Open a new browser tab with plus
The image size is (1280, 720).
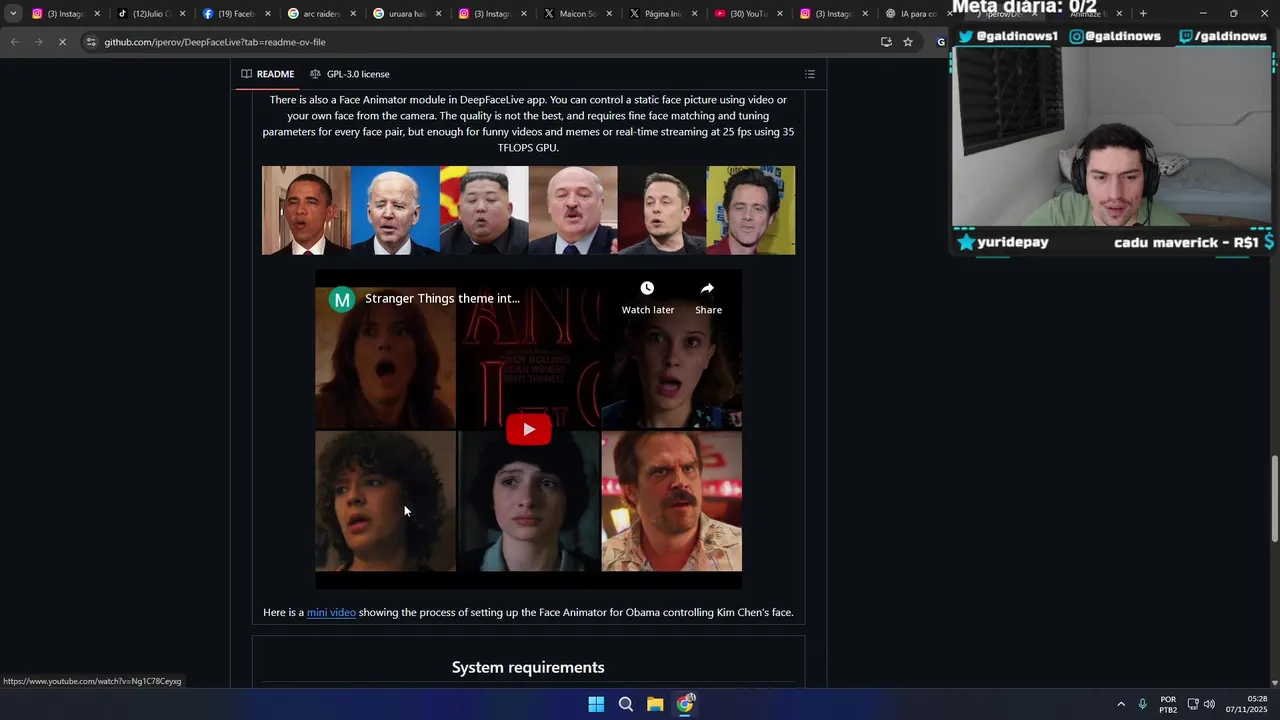tap(1143, 14)
